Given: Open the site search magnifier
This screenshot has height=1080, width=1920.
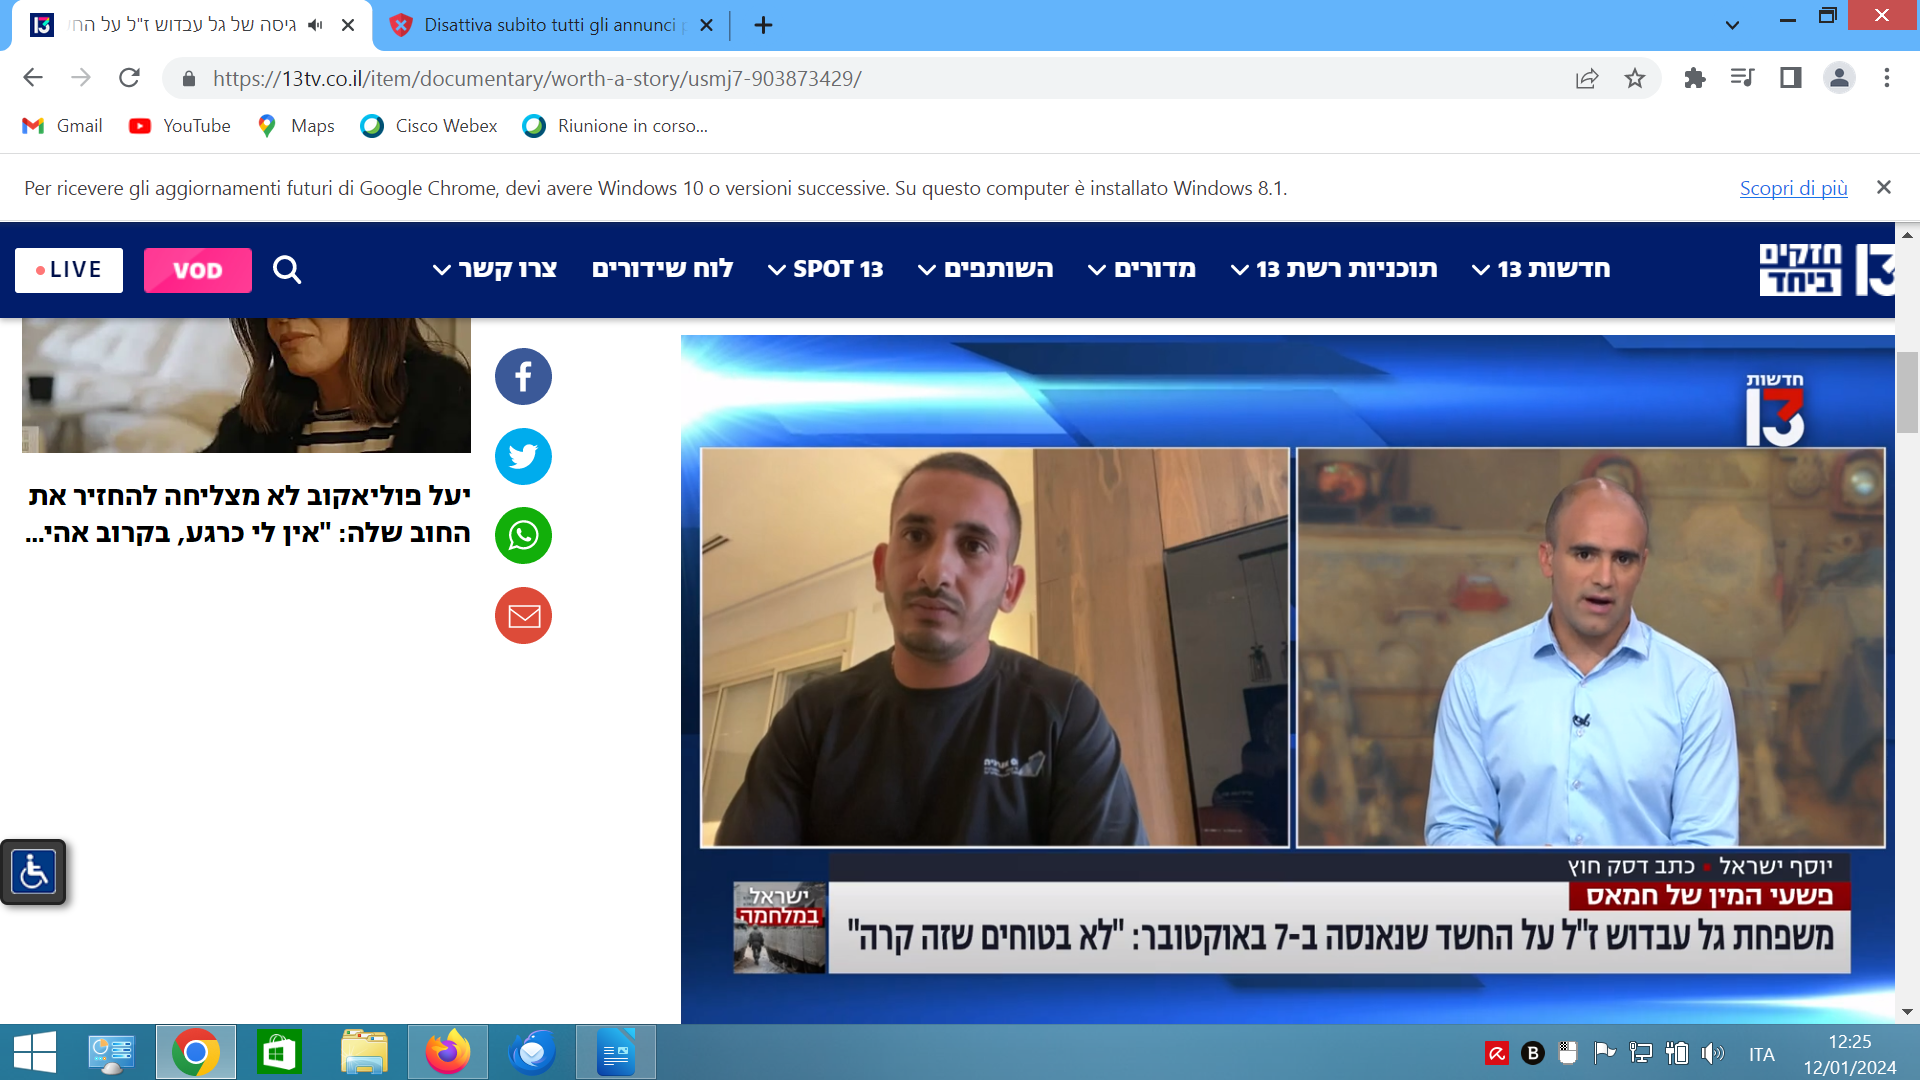Looking at the screenshot, I should (287, 270).
